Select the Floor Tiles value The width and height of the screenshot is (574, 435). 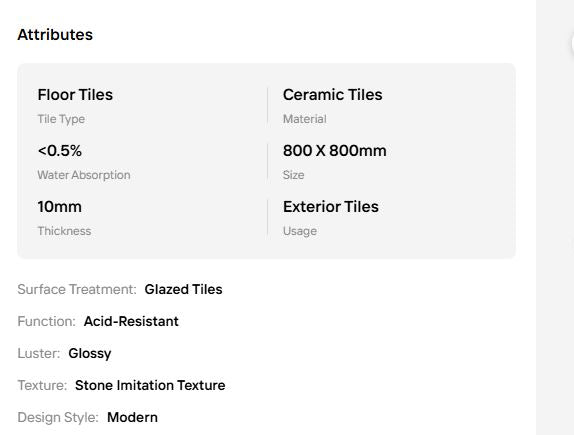point(75,94)
